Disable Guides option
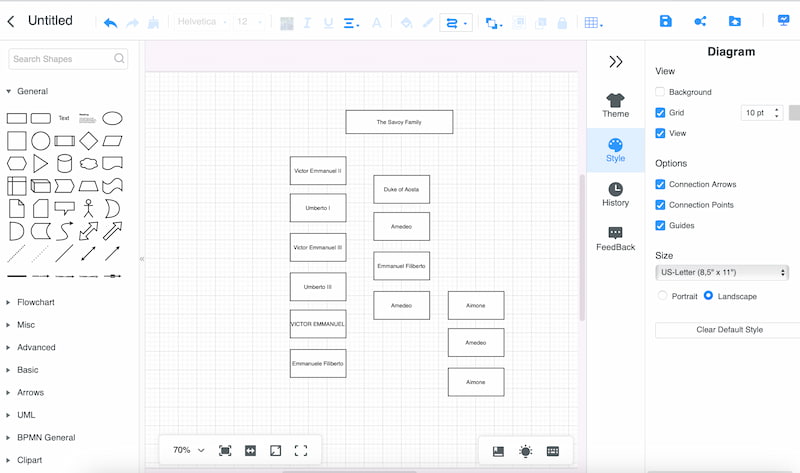The width and height of the screenshot is (800, 473). 660,226
